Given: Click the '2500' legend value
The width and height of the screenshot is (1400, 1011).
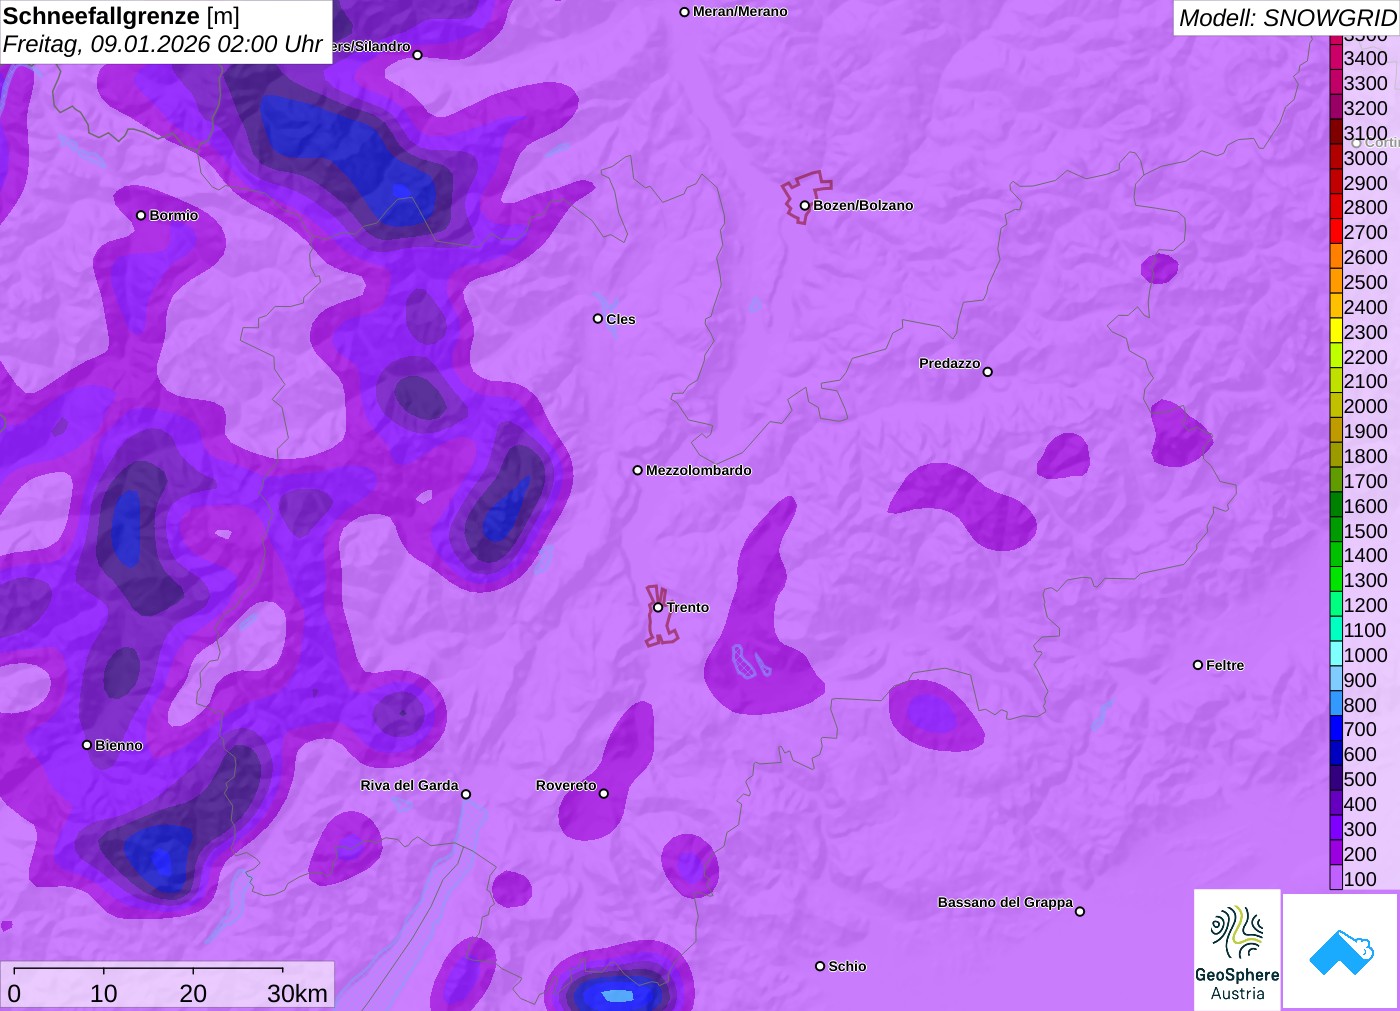Looking at the screenshot, I should pyautogui.click(x=1366, y=282).
